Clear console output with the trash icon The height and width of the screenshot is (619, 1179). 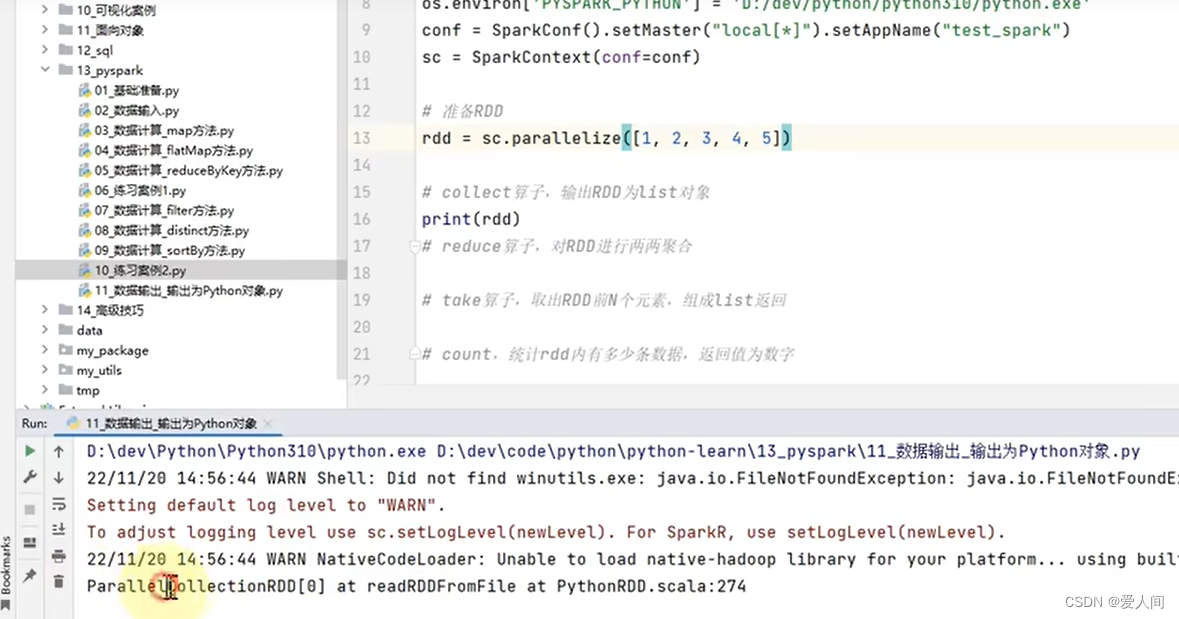(58, 581)
